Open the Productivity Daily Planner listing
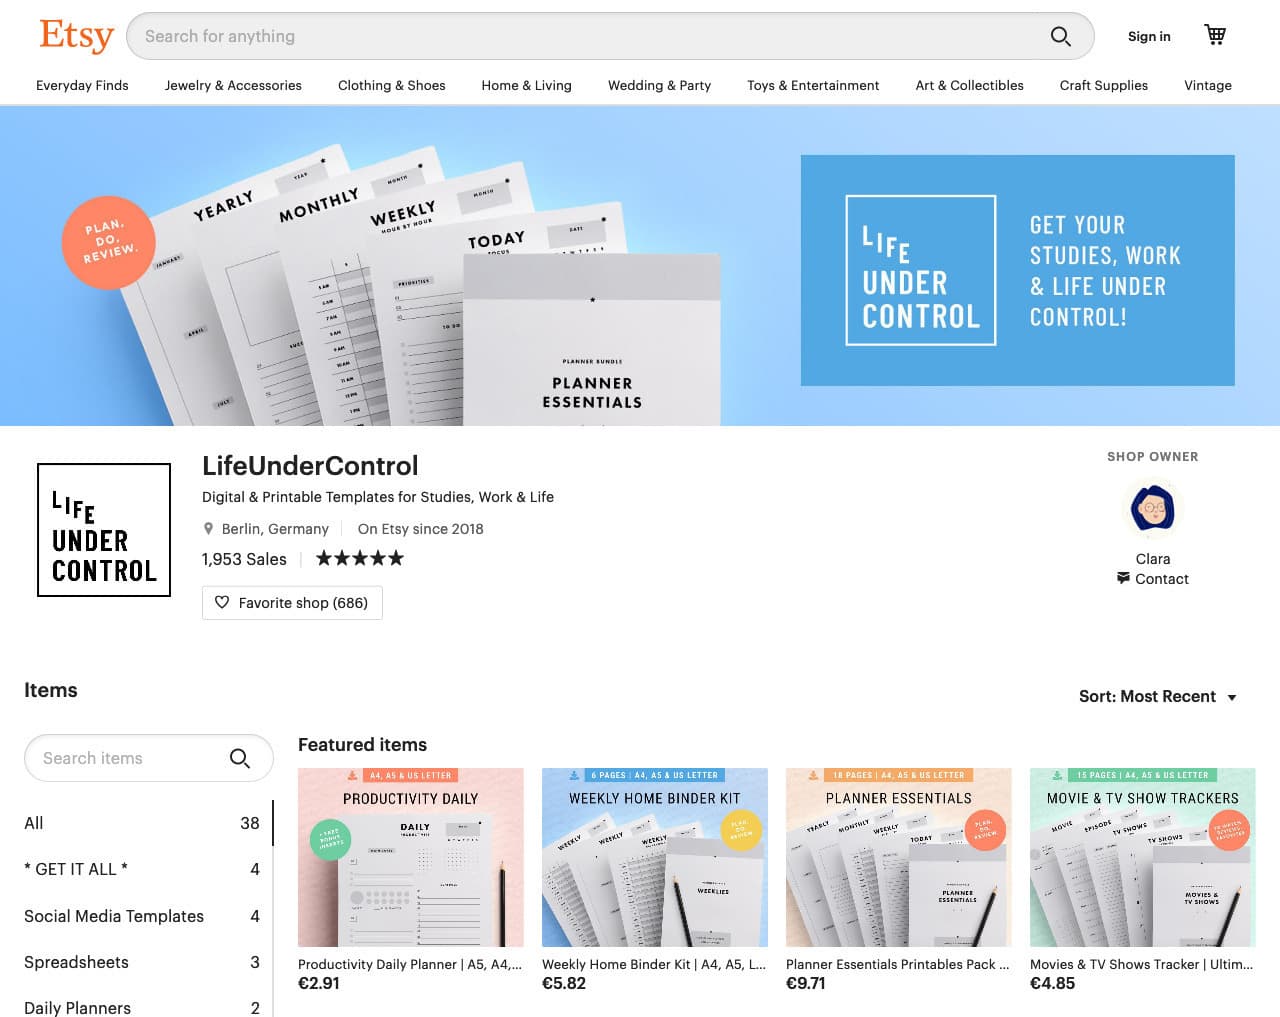Viewport: 1280px width, 1017px height. coord(410,857)
